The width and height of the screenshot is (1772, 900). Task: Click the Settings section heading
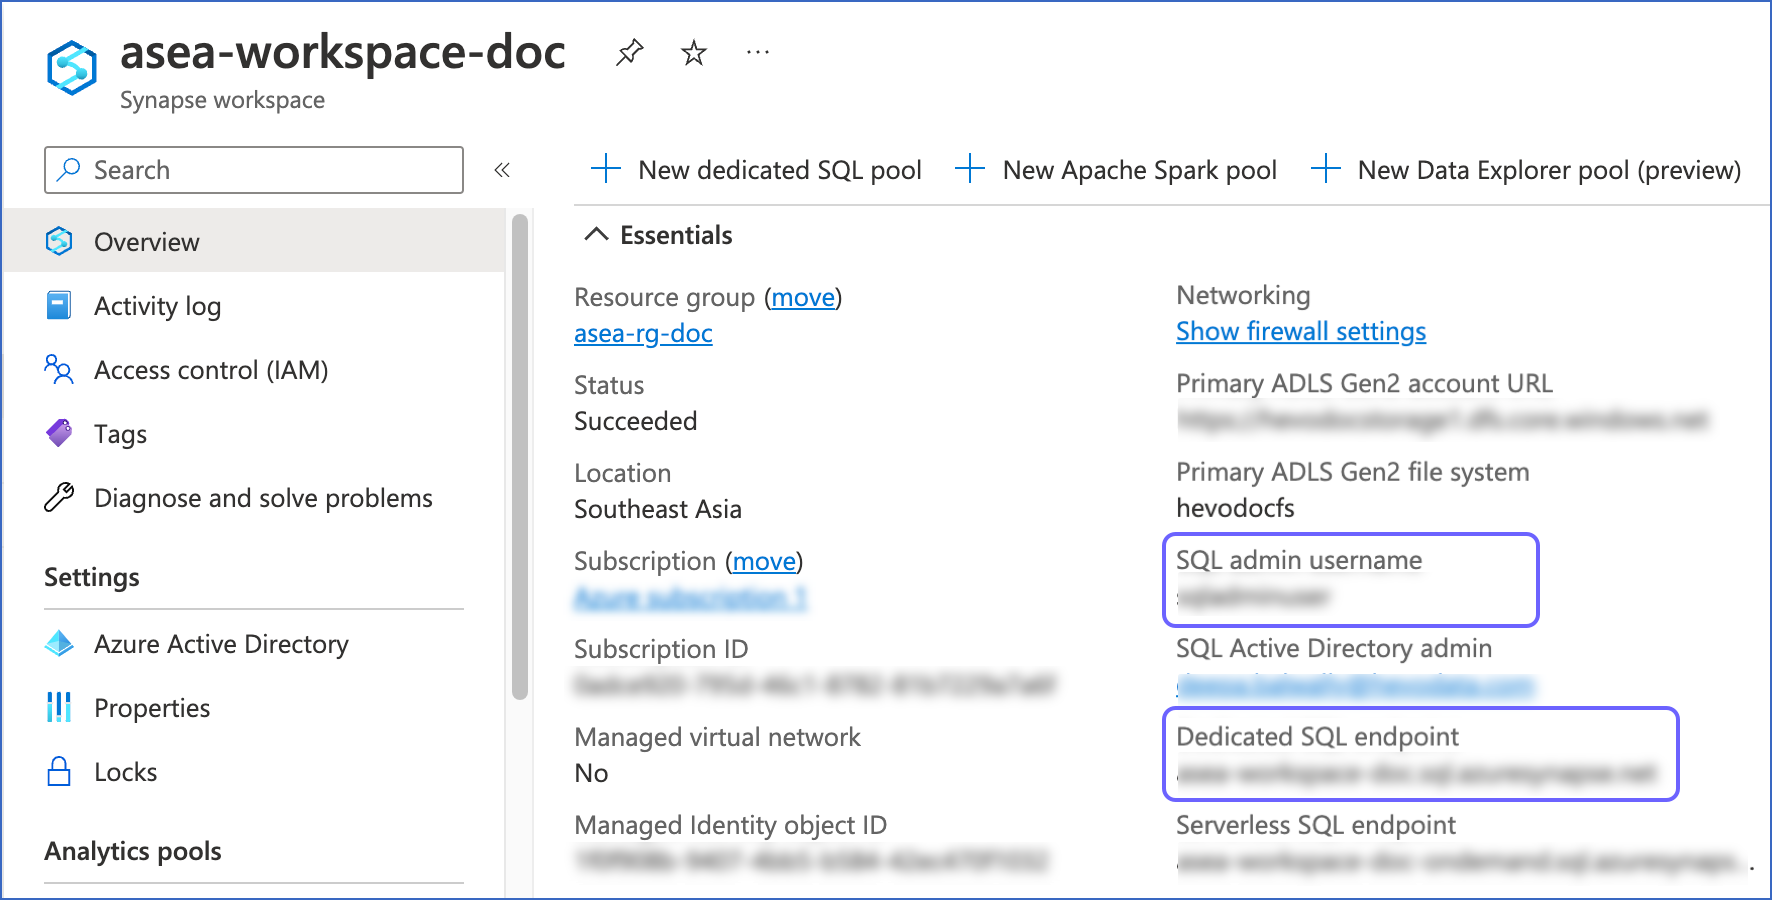(92, 577)
